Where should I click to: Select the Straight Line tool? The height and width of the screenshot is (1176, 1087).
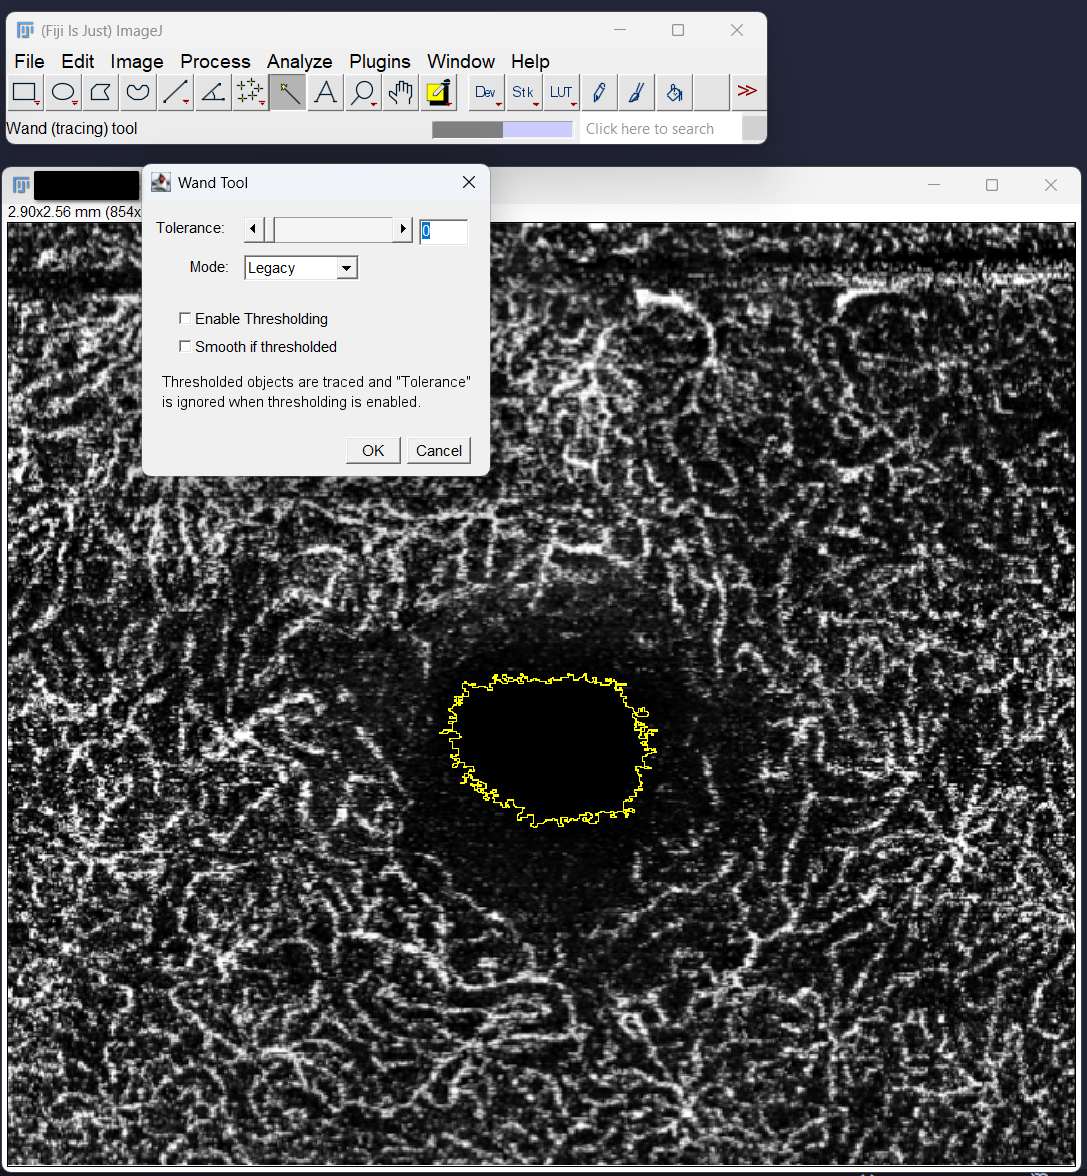click(176, 92)
